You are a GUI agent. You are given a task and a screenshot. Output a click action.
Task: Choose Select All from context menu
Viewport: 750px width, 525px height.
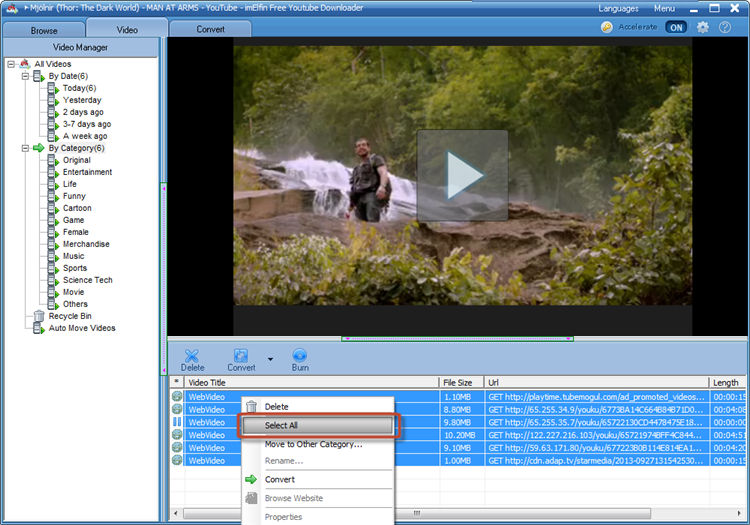[x=319, y=425]
